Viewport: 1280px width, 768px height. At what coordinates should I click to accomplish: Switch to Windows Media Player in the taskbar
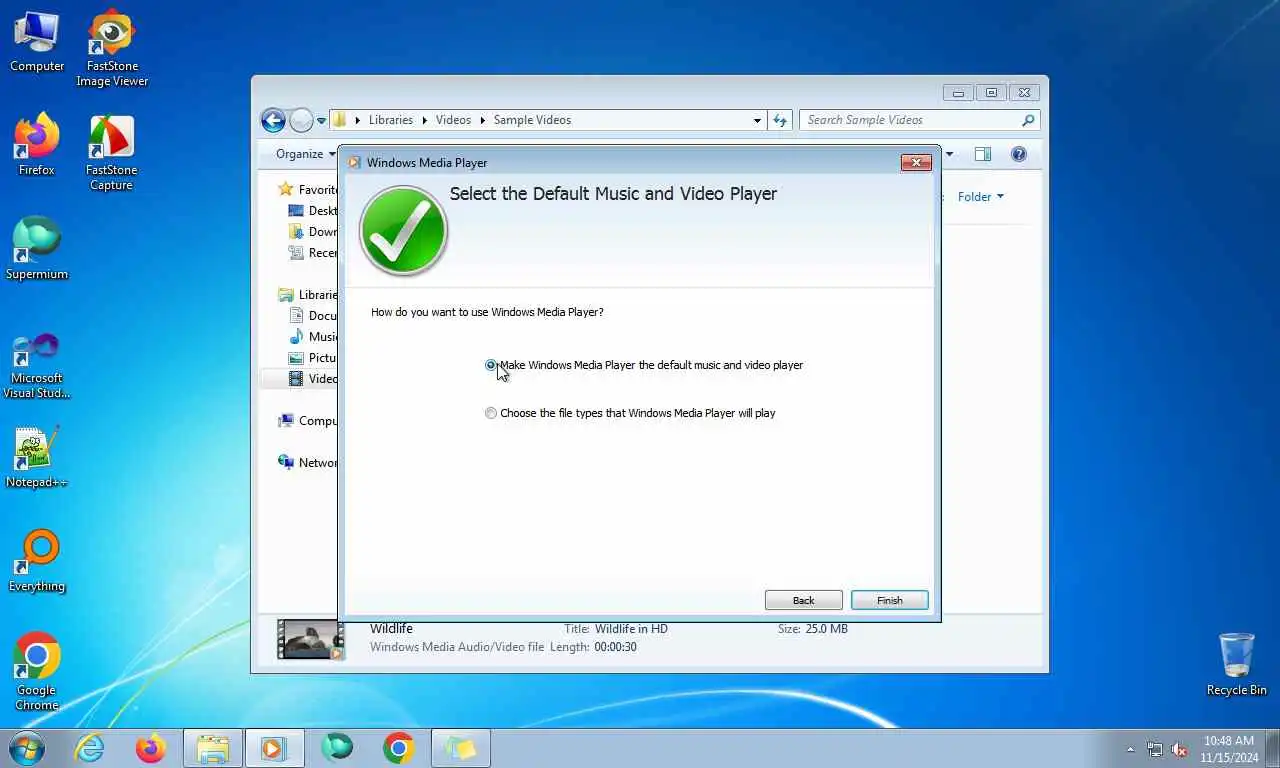click(x=275, y=748)
